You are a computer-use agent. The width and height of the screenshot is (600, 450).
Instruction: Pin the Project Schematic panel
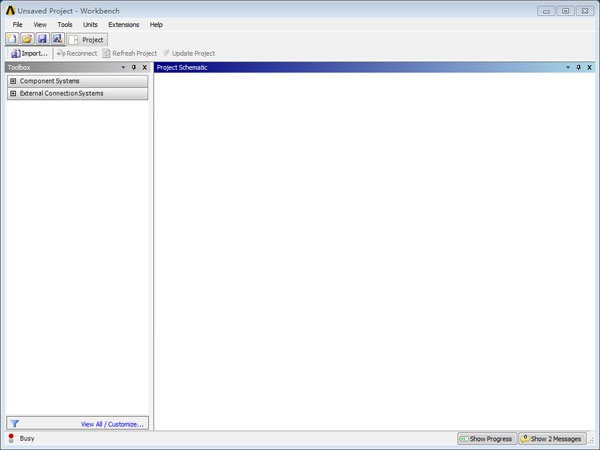click(x=578, y=67)
